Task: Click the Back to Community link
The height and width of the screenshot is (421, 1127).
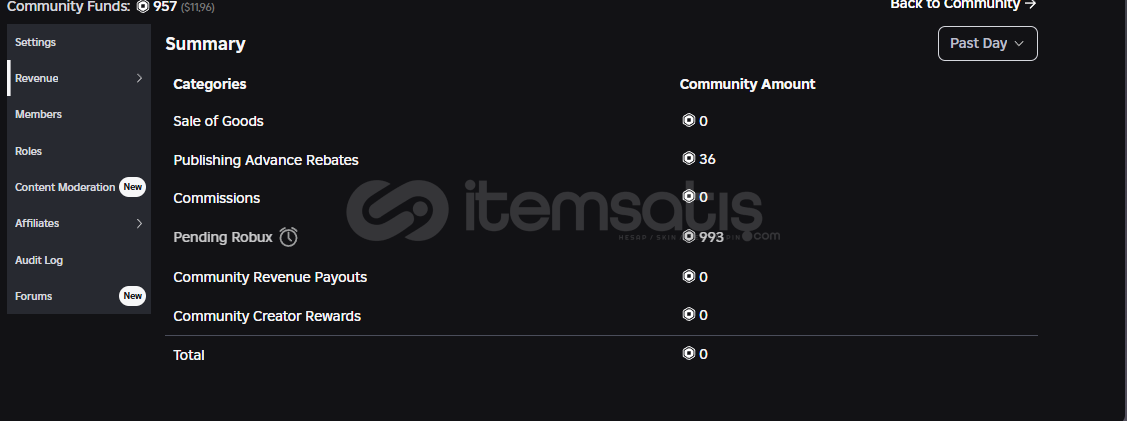Action: [962, 5]
